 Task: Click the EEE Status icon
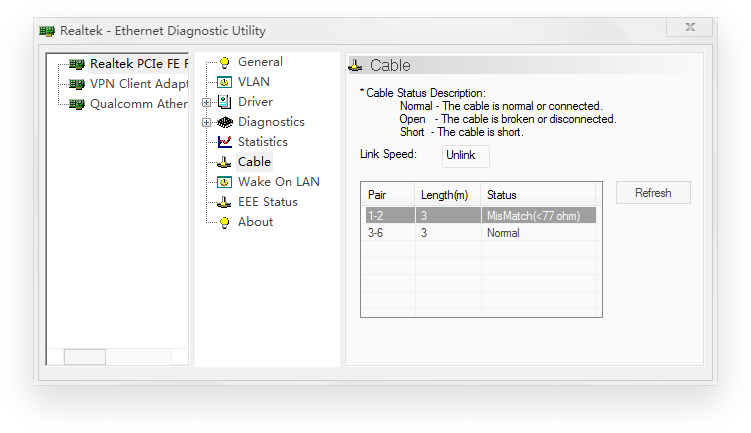(224, 202)
